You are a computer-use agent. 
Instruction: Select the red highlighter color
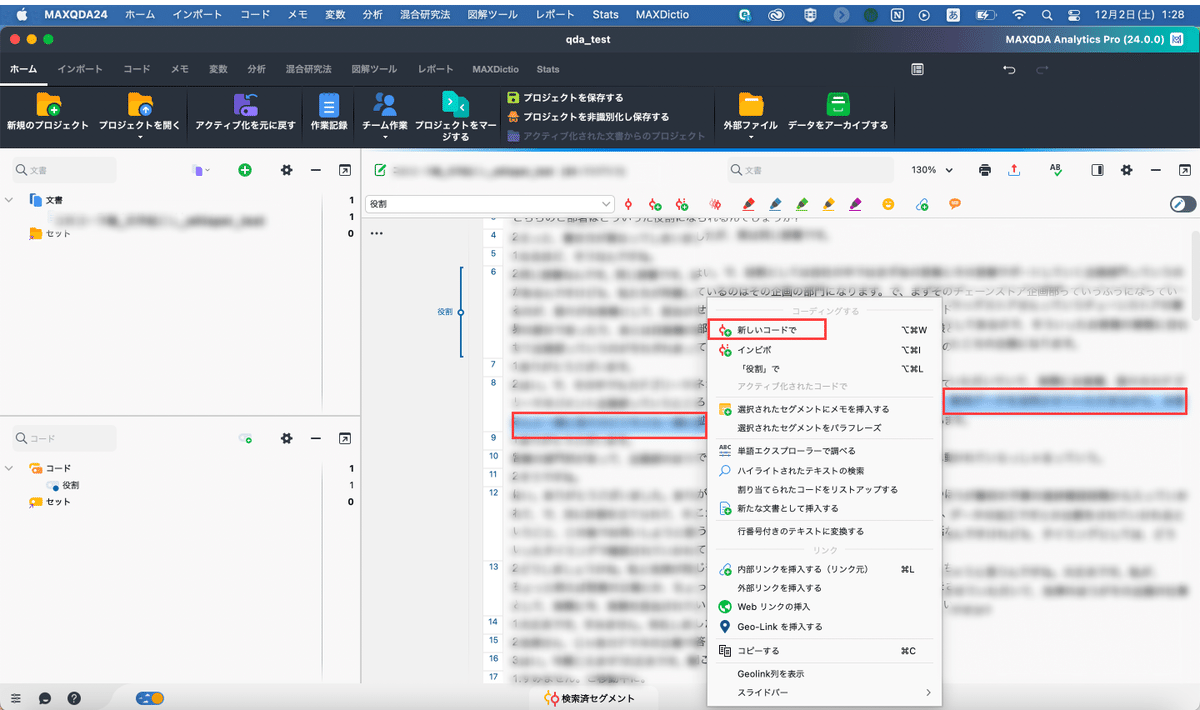(x=749, y=203)
